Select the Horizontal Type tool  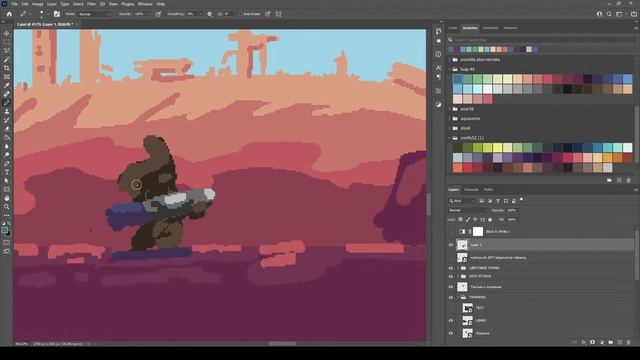tap(7, 172)
